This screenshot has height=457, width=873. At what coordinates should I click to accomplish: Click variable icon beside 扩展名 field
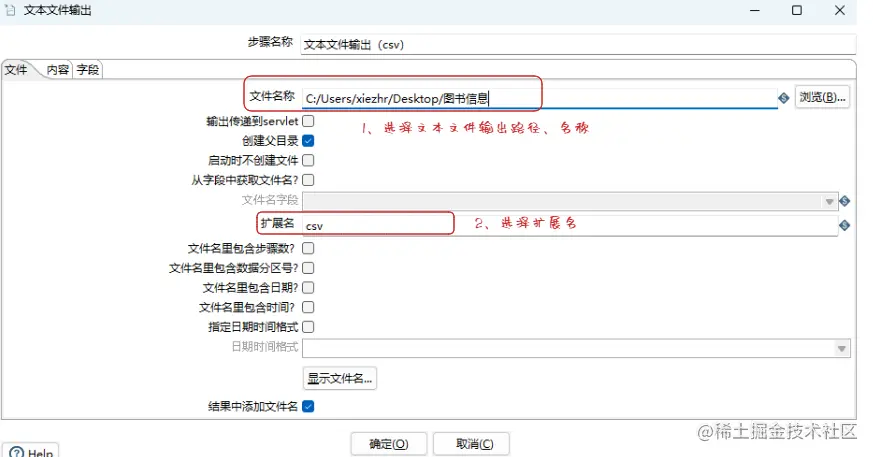point(845,225)
